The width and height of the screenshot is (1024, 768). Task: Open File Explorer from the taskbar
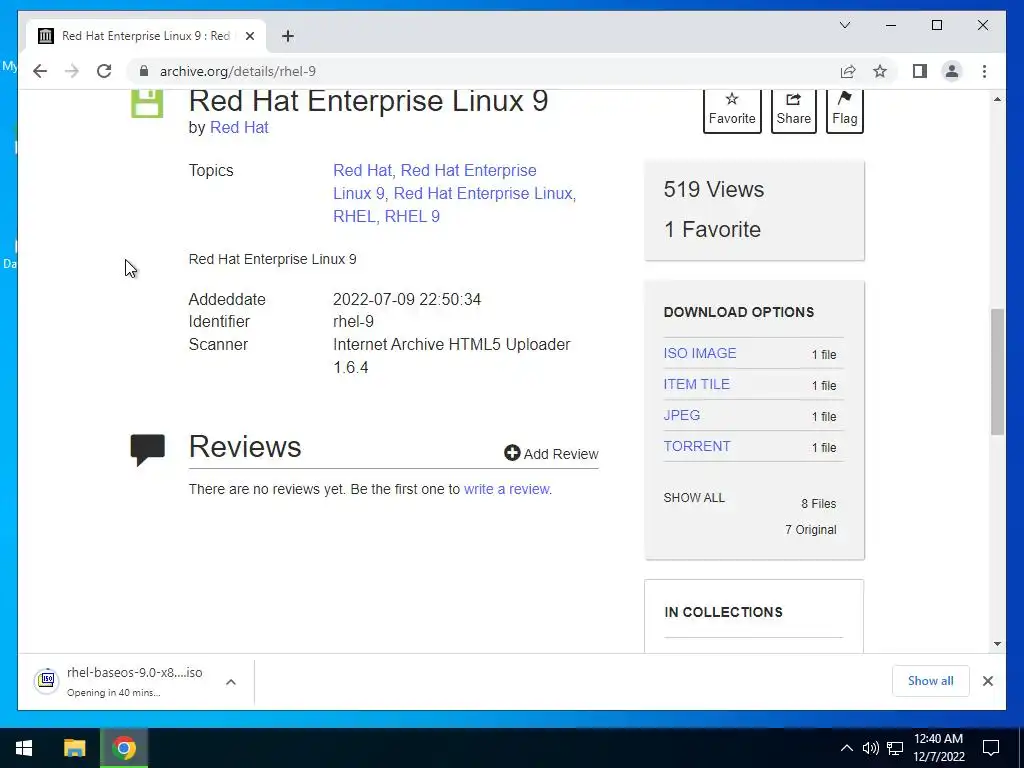[x=74, y=748]
